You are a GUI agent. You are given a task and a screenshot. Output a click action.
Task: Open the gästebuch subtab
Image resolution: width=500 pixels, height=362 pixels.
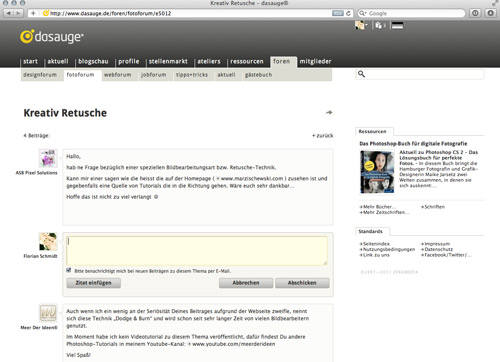pyautogui.click(x=258, y=75)
